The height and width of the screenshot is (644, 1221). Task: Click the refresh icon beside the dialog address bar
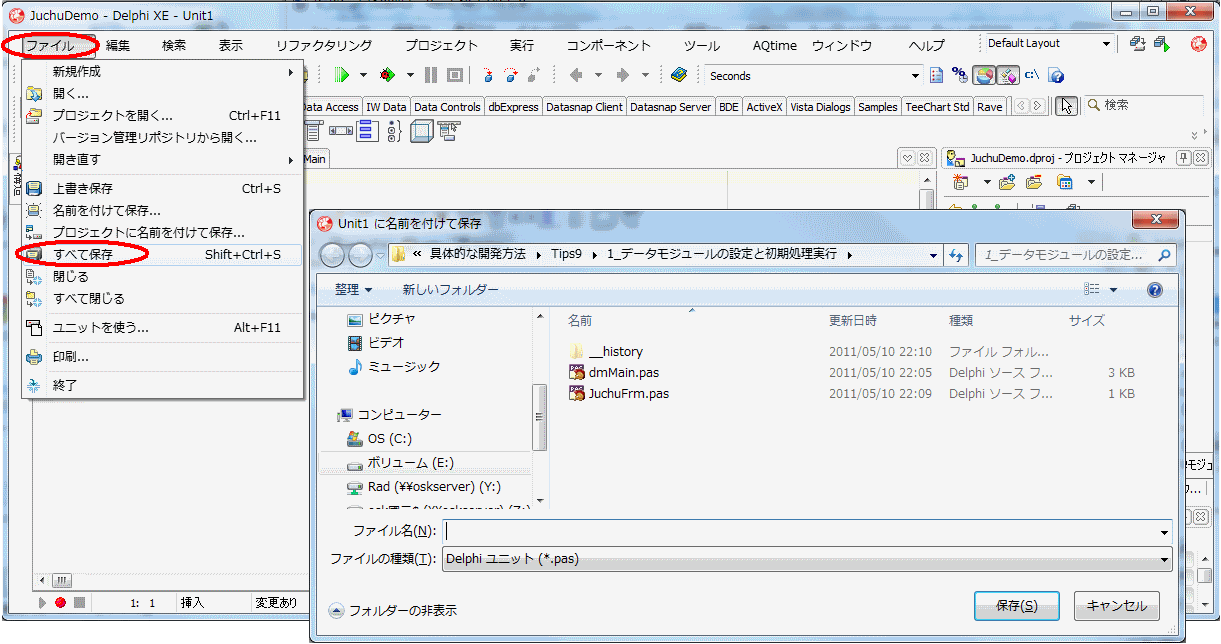tap(957, 255)
